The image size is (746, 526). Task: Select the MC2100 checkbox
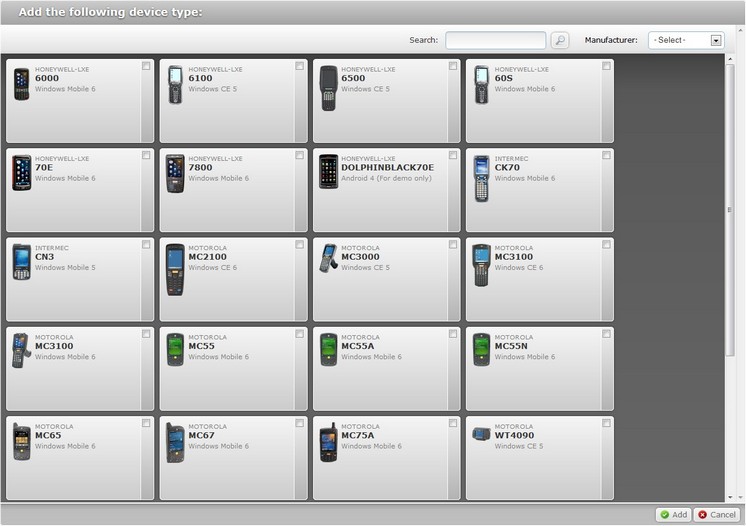299,244
